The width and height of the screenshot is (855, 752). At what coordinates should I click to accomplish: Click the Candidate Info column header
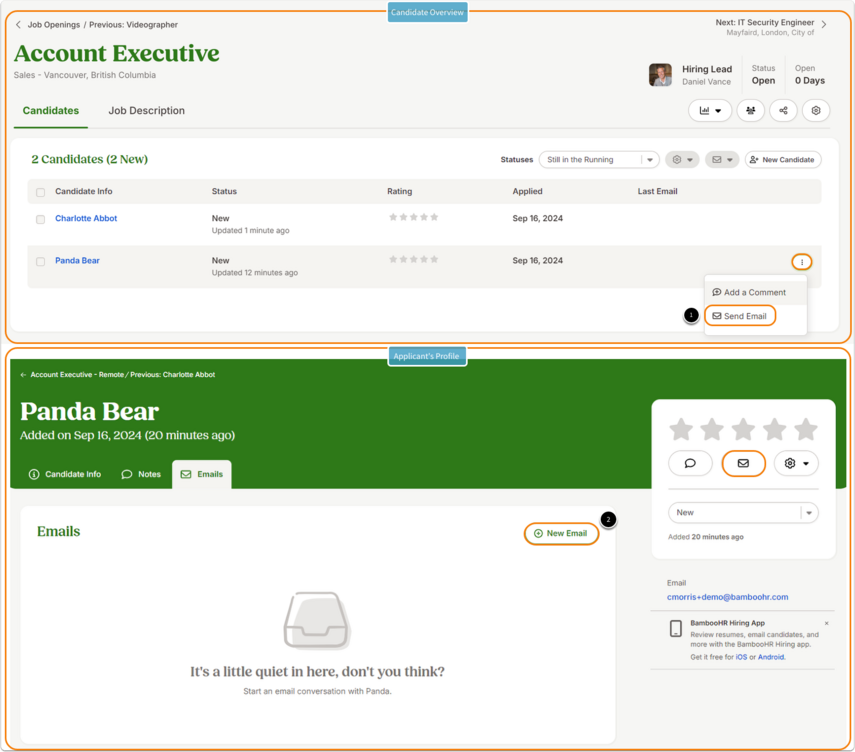point(83,191)
